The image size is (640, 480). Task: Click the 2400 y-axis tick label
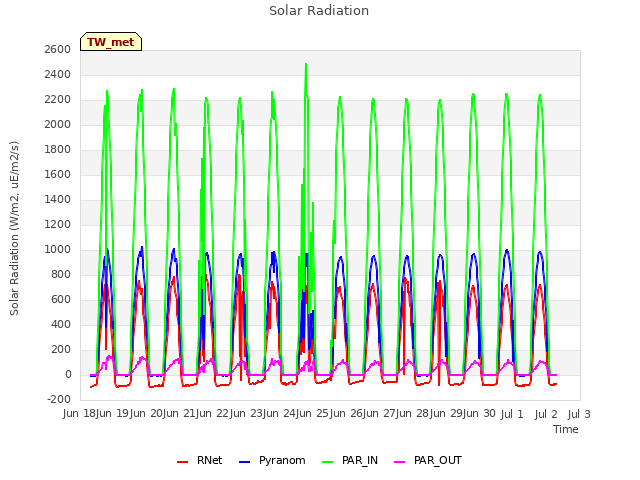tap(58, 74)
